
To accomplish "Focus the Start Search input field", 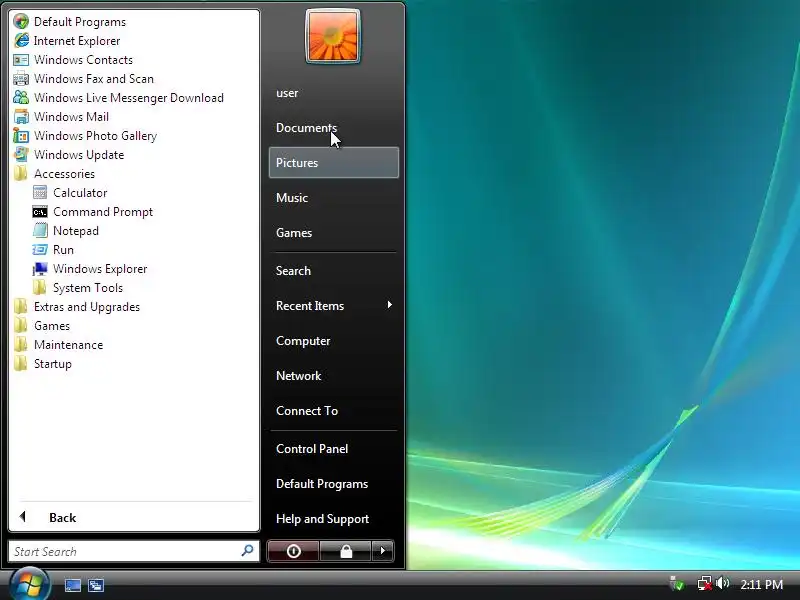I will 134,551.
